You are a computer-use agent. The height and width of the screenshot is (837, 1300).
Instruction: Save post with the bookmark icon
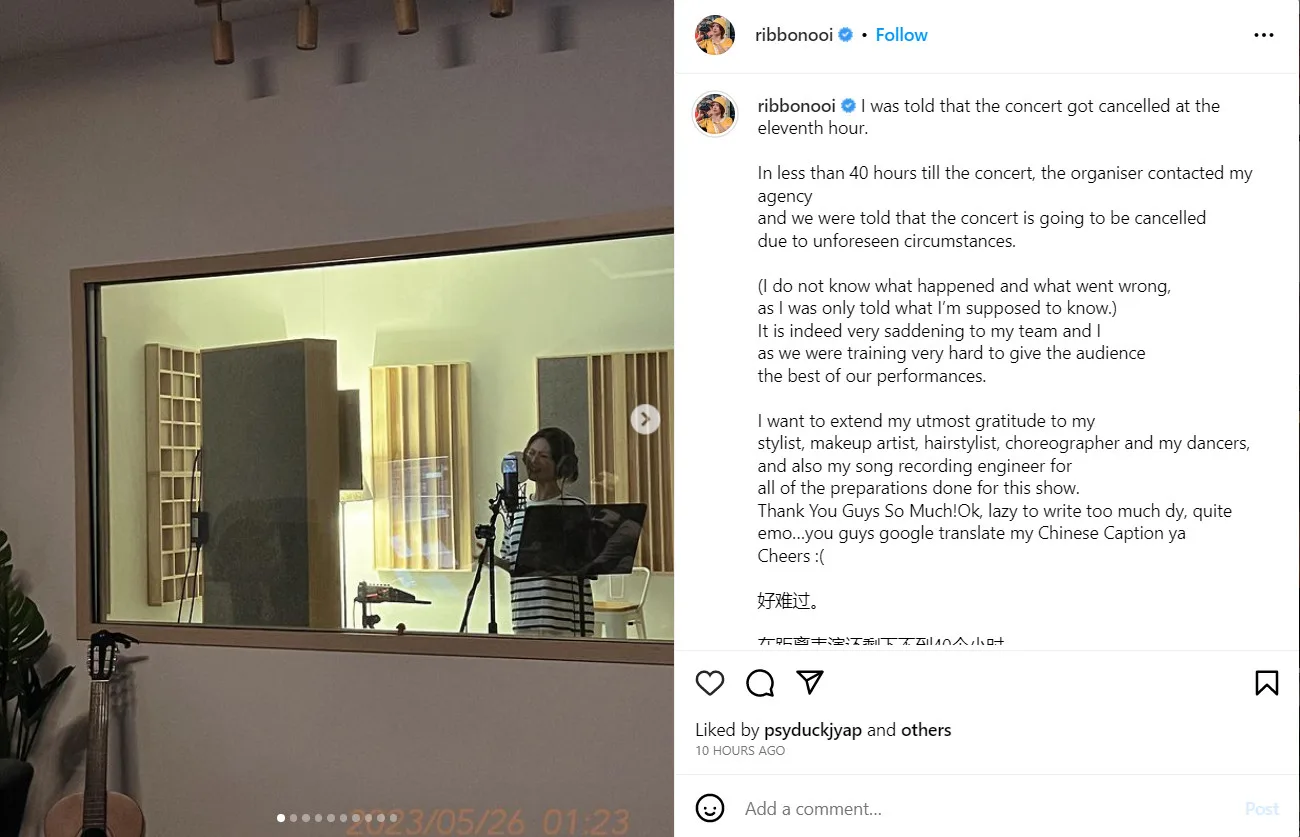1266,683
